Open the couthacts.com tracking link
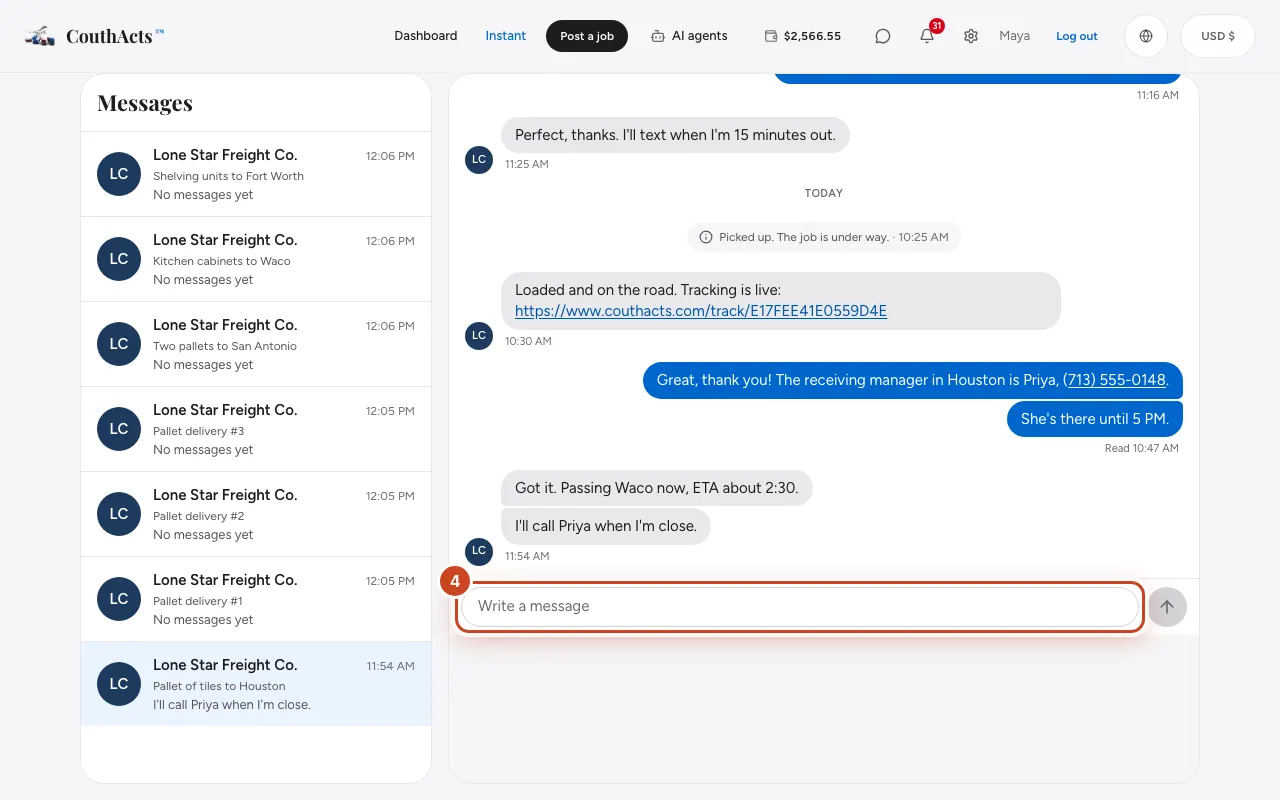 (x=701, y=311)
